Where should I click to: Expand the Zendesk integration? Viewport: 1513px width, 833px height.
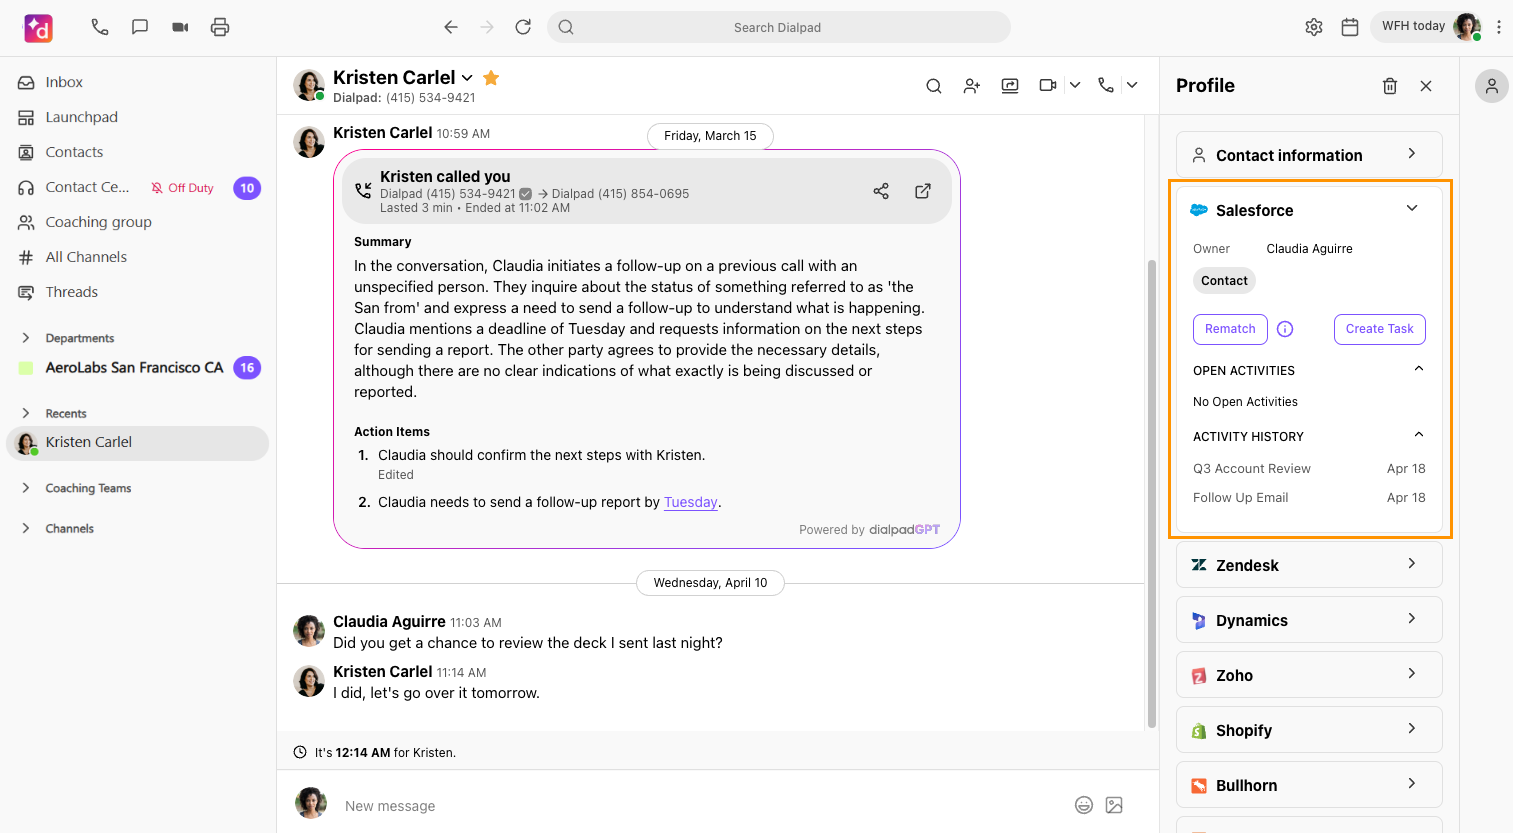pos(1309,565)
